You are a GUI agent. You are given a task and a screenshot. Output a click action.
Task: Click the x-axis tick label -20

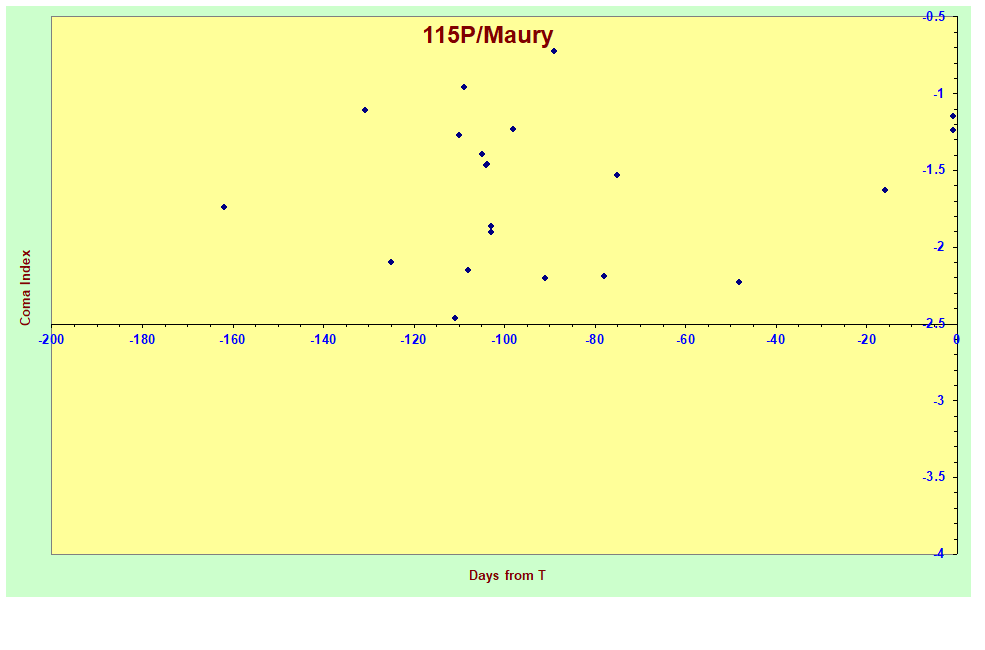(866, 340)
